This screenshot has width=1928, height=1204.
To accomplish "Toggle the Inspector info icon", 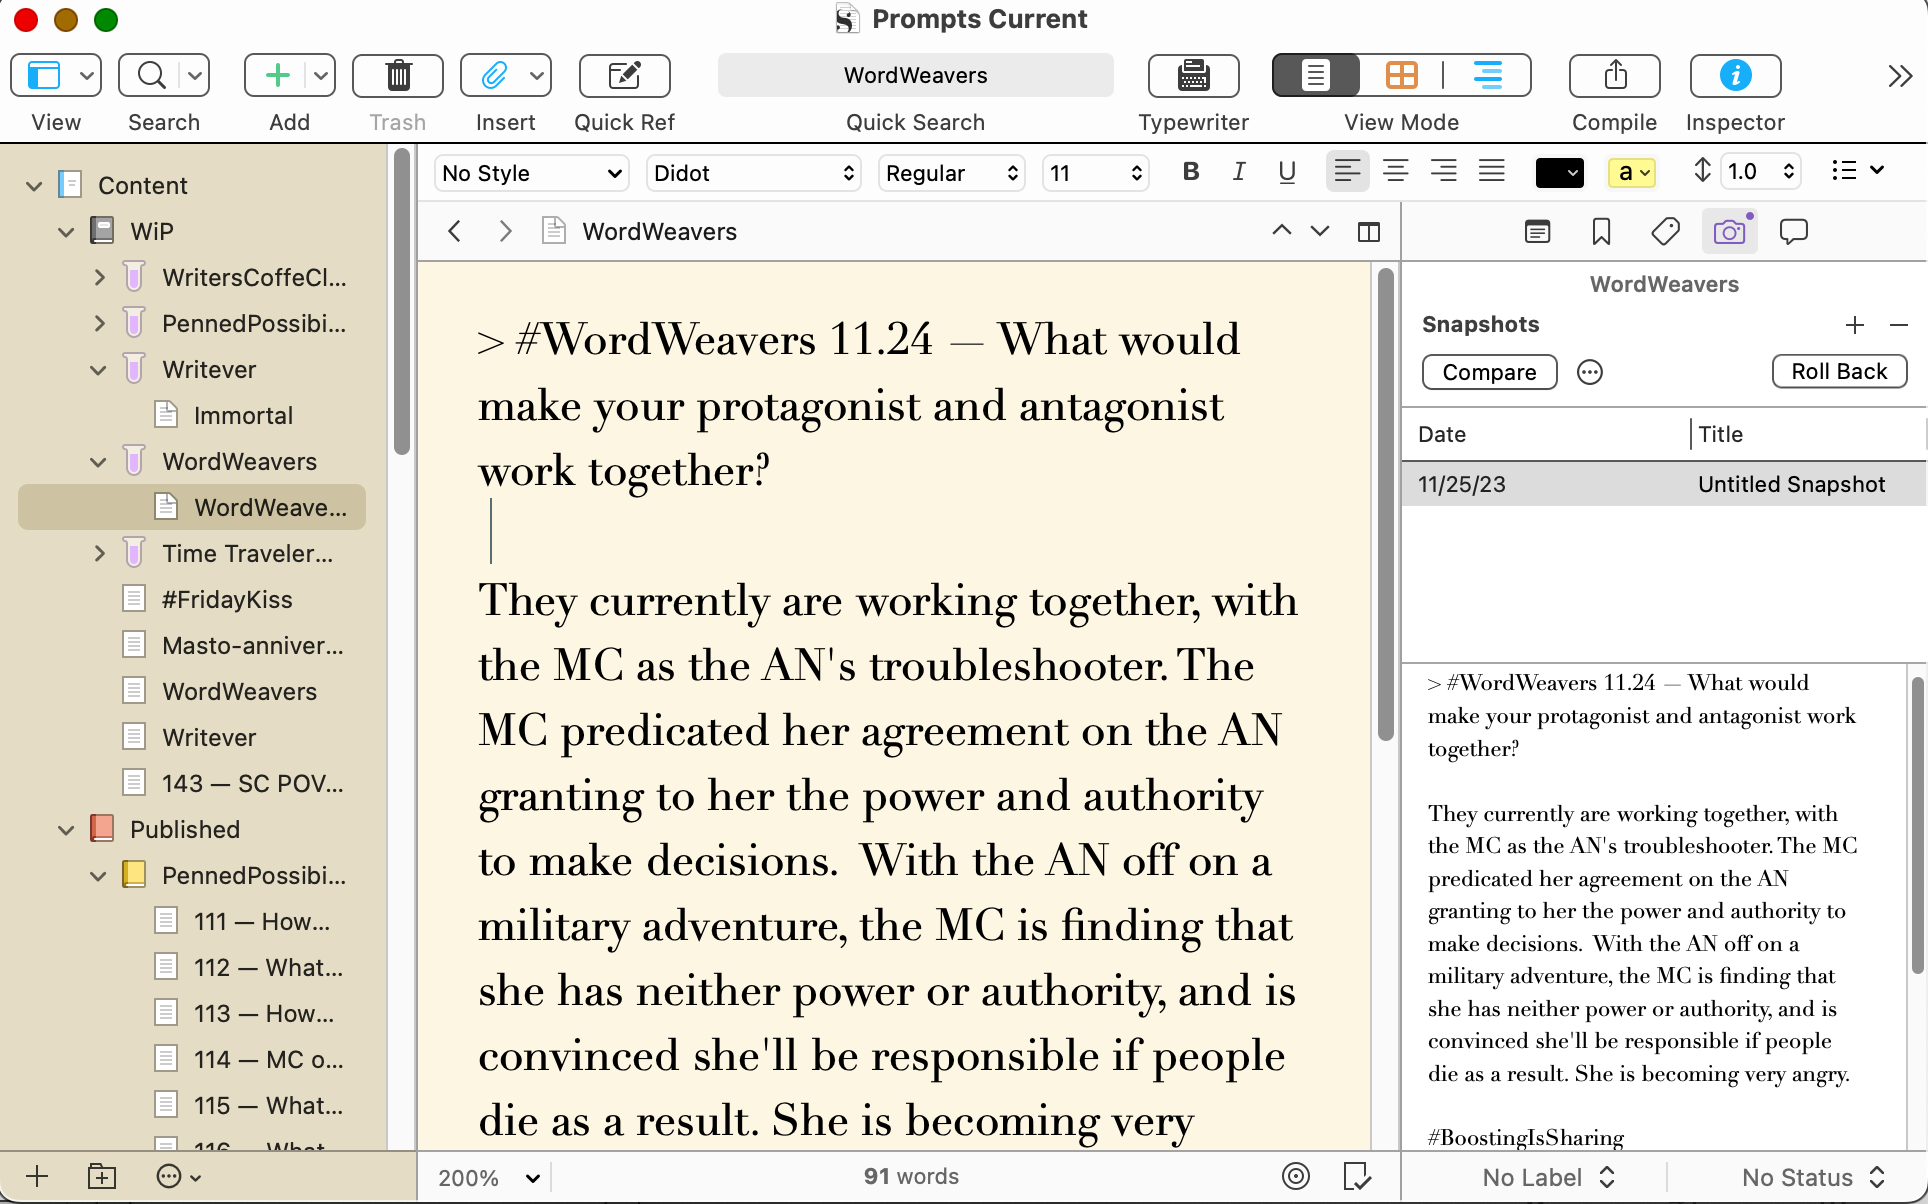I will point(1735,75).
